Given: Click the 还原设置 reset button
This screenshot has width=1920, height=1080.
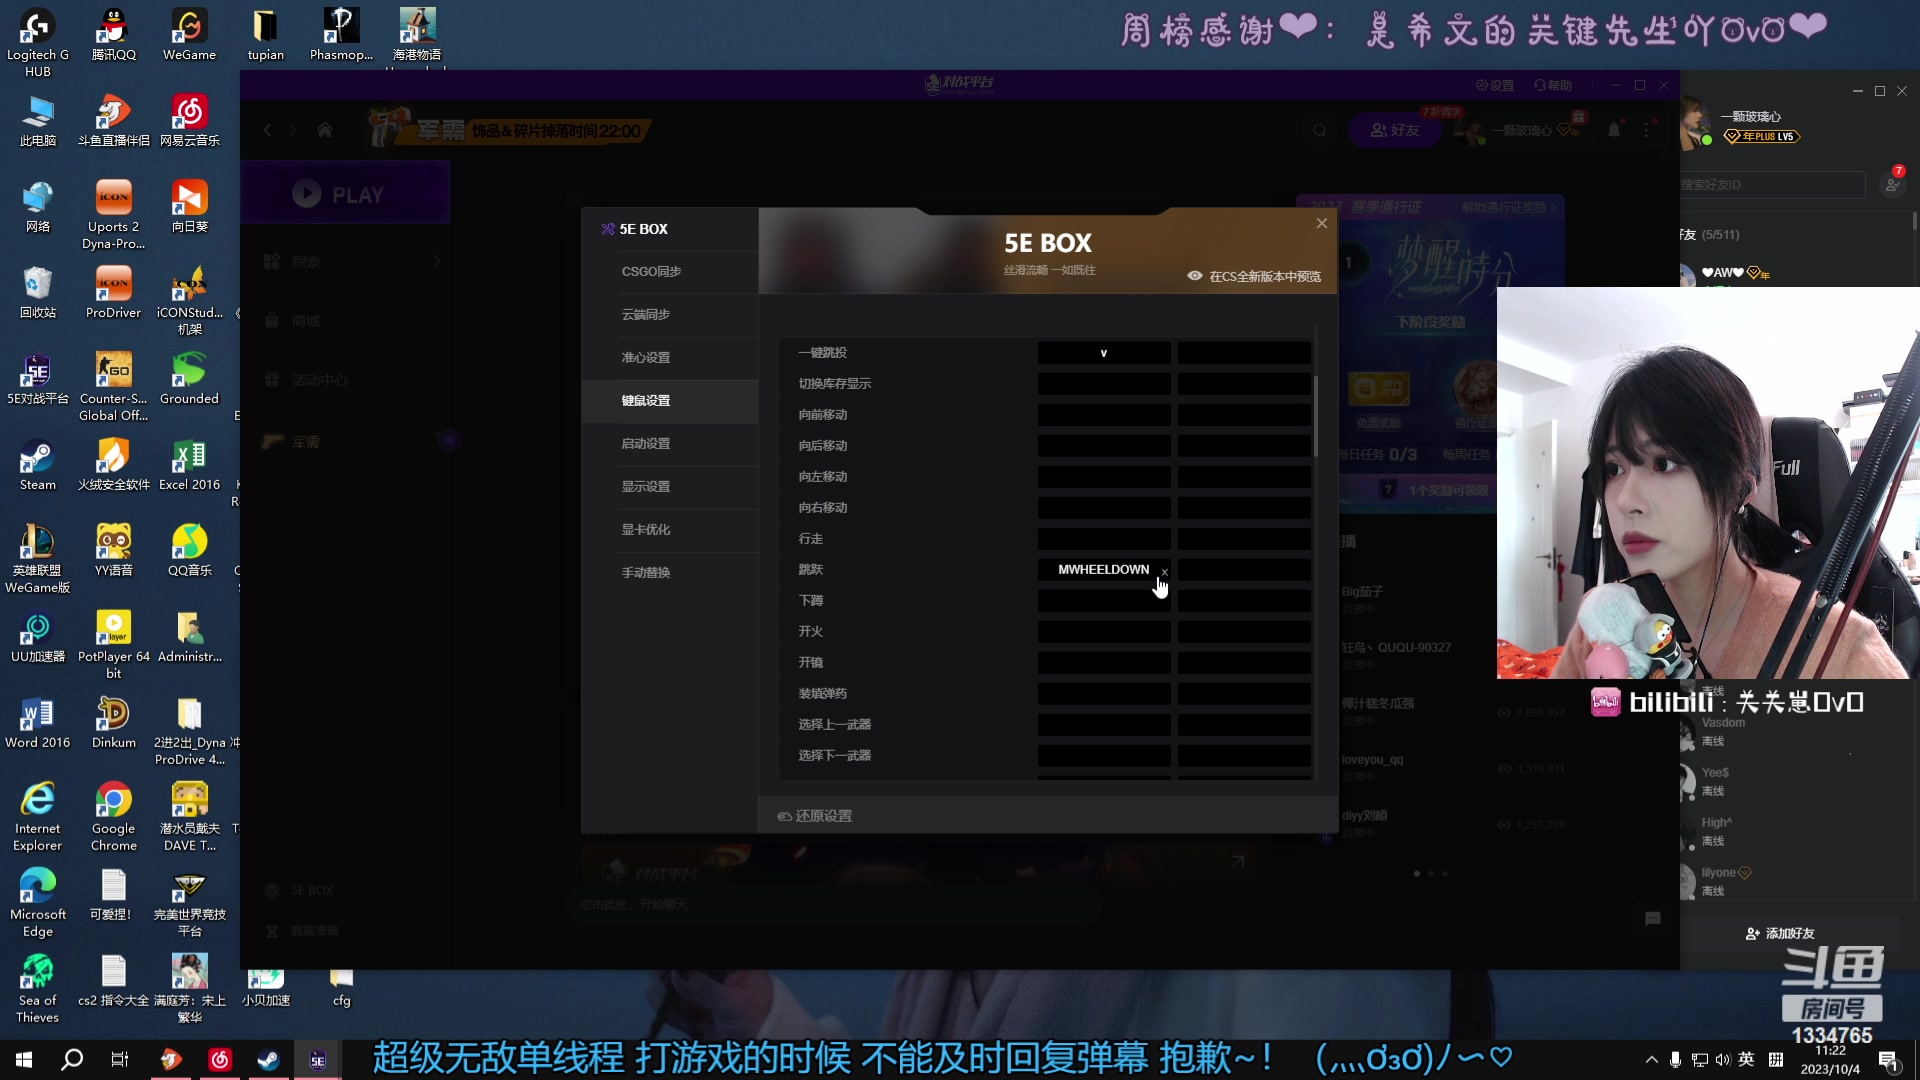Looking at the screenshot, I should [x=815, y=816].
